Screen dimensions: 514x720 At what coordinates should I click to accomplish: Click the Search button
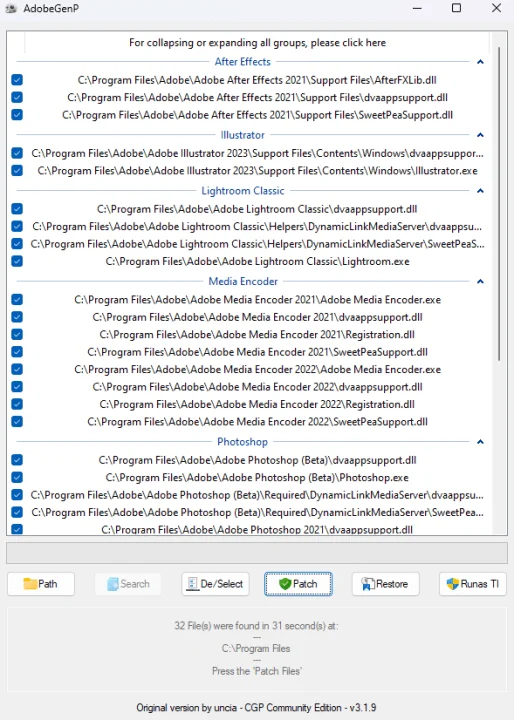128,584
